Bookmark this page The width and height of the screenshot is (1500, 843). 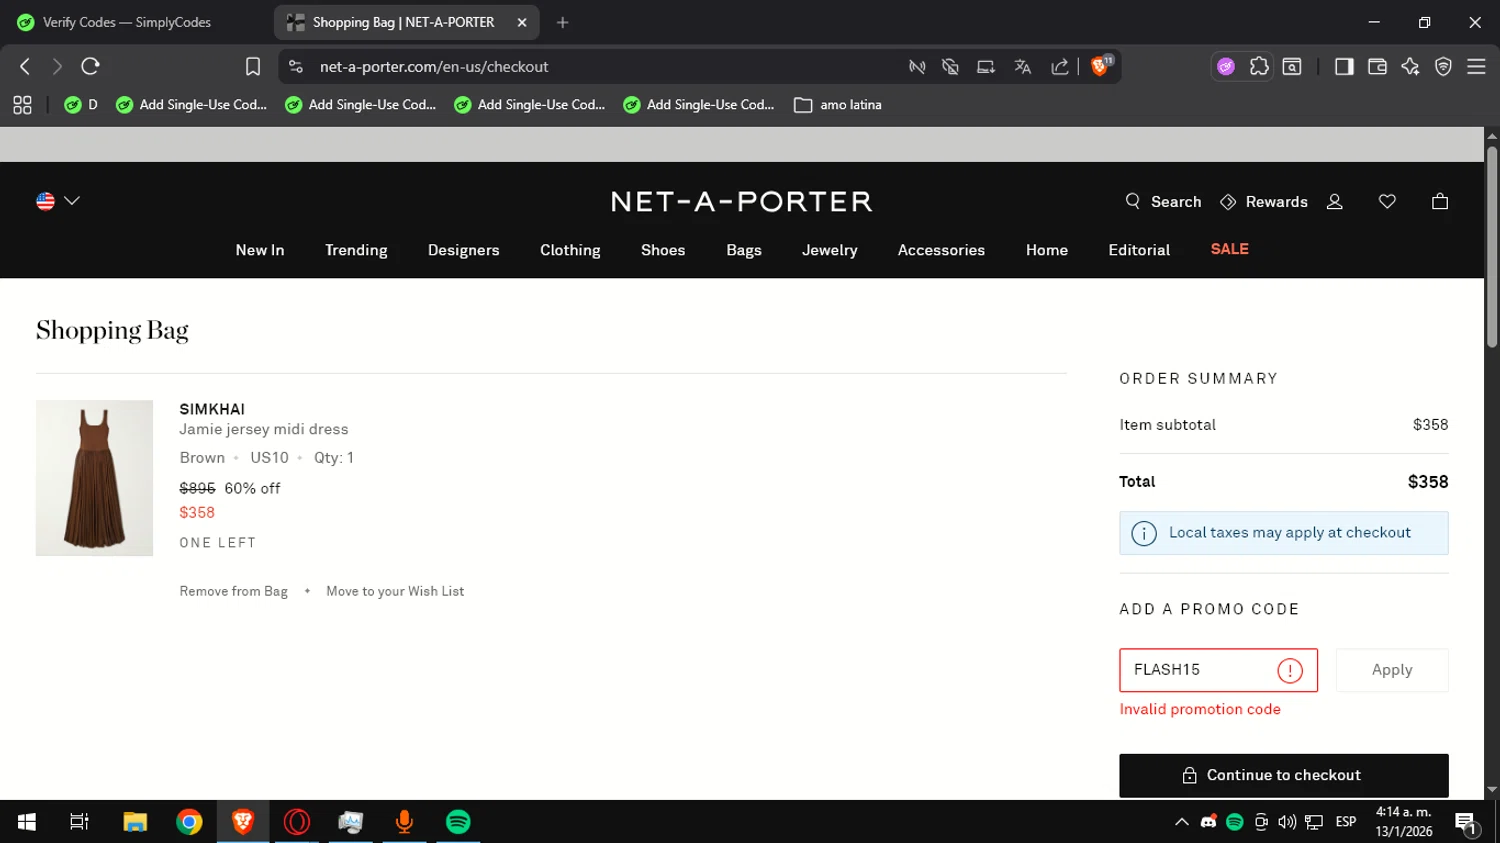point(253,66)
